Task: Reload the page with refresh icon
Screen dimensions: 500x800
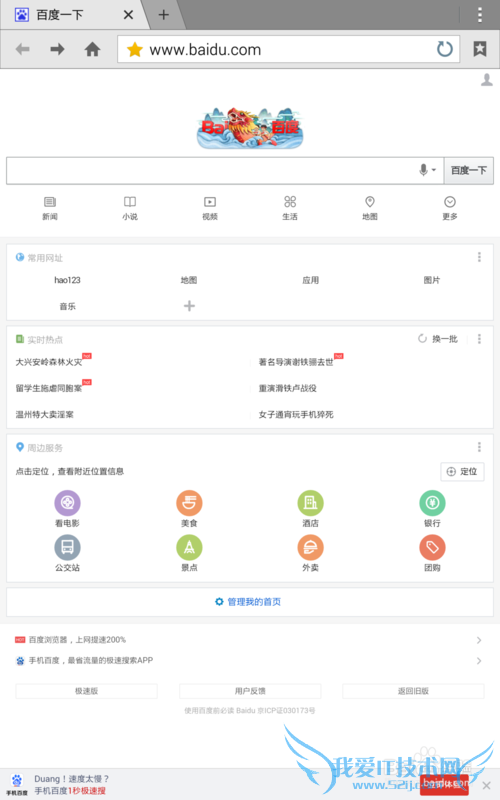Action: [445, 49]
